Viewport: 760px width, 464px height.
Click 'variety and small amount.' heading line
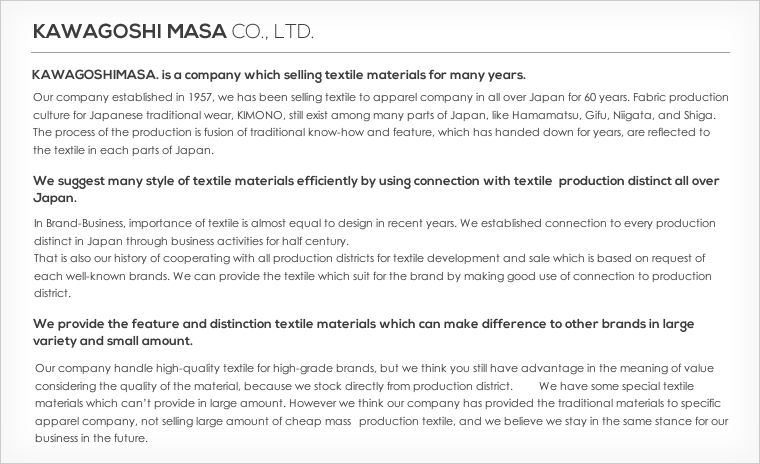pyautogui.click(x=112, y=341)
